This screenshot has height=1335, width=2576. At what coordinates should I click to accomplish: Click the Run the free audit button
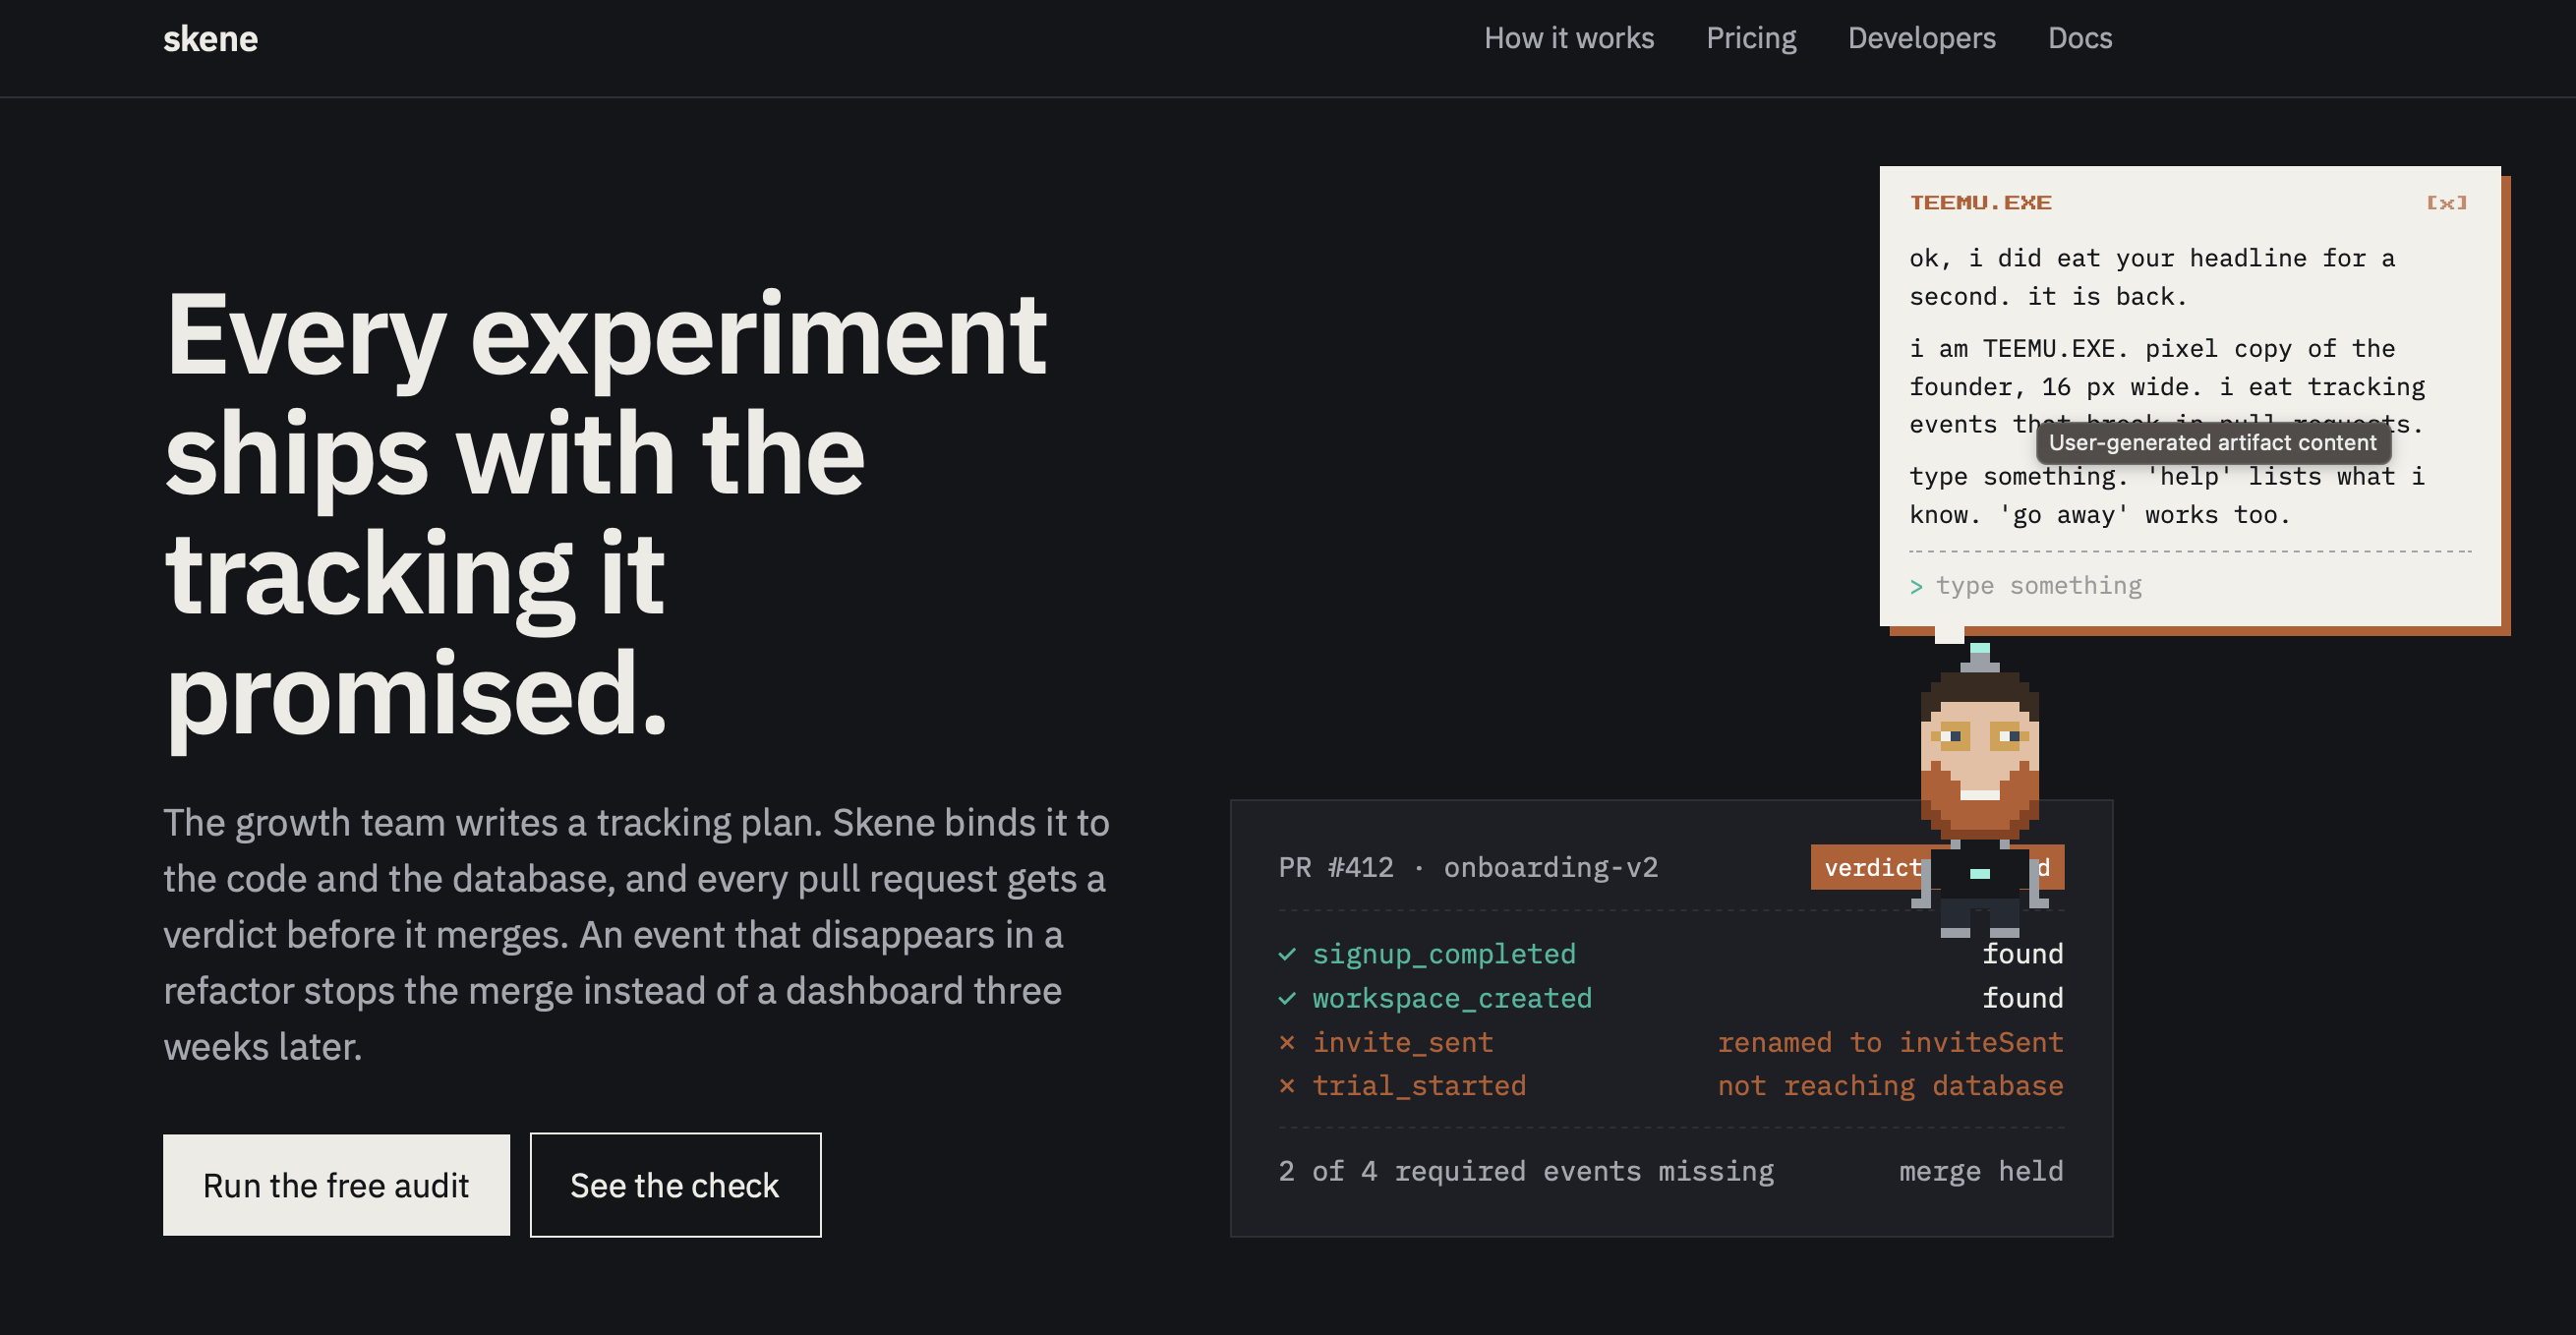(336, 1185)
